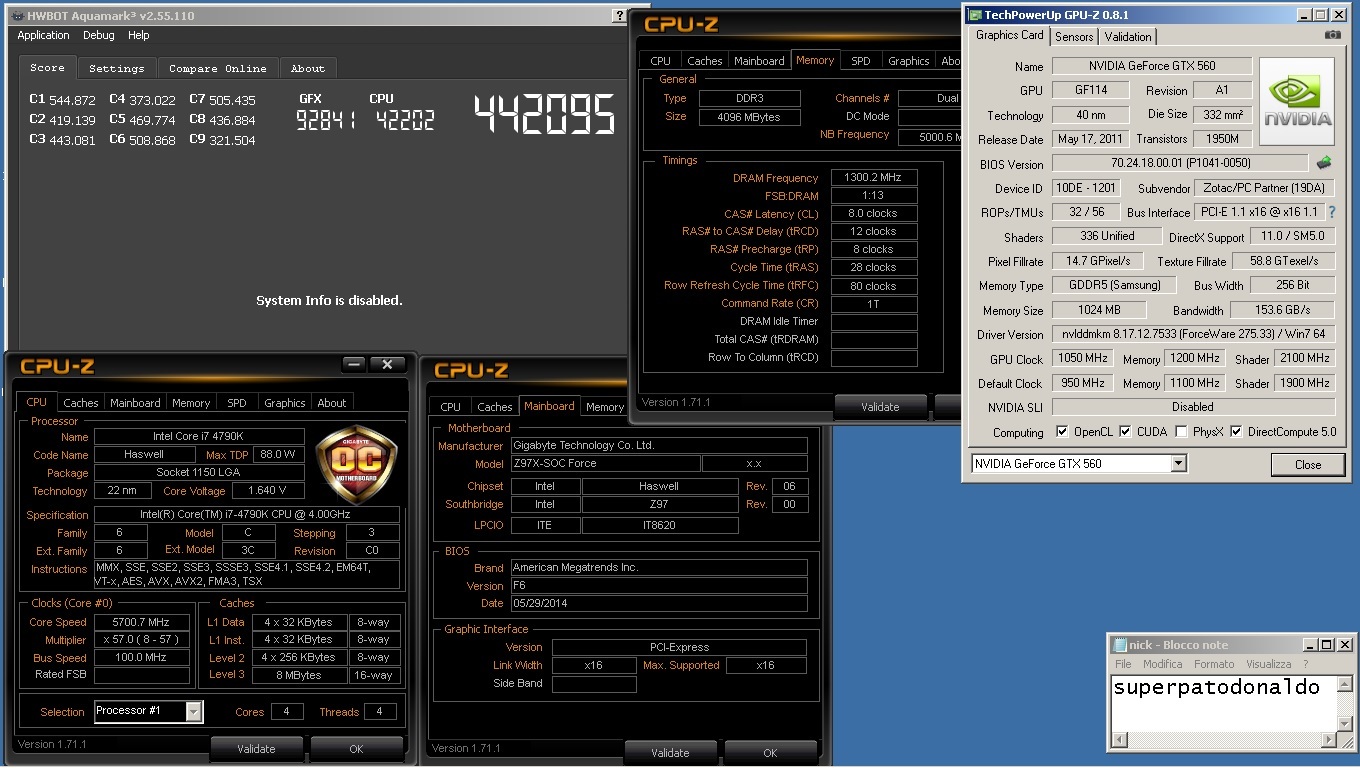Select the Graphics Card tab in GPU-Z

coord(1009,35)
